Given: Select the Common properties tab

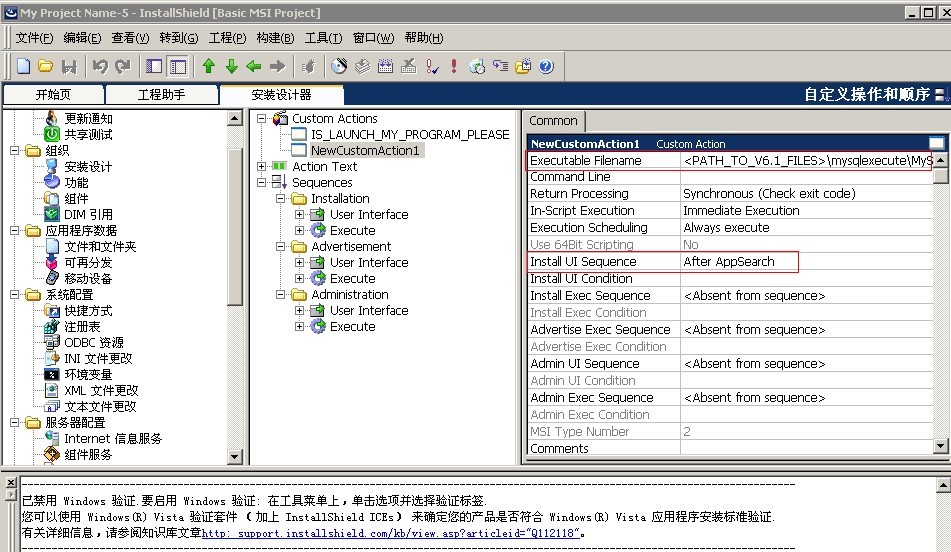Looking at the screenshot, I should click(553, 121).
